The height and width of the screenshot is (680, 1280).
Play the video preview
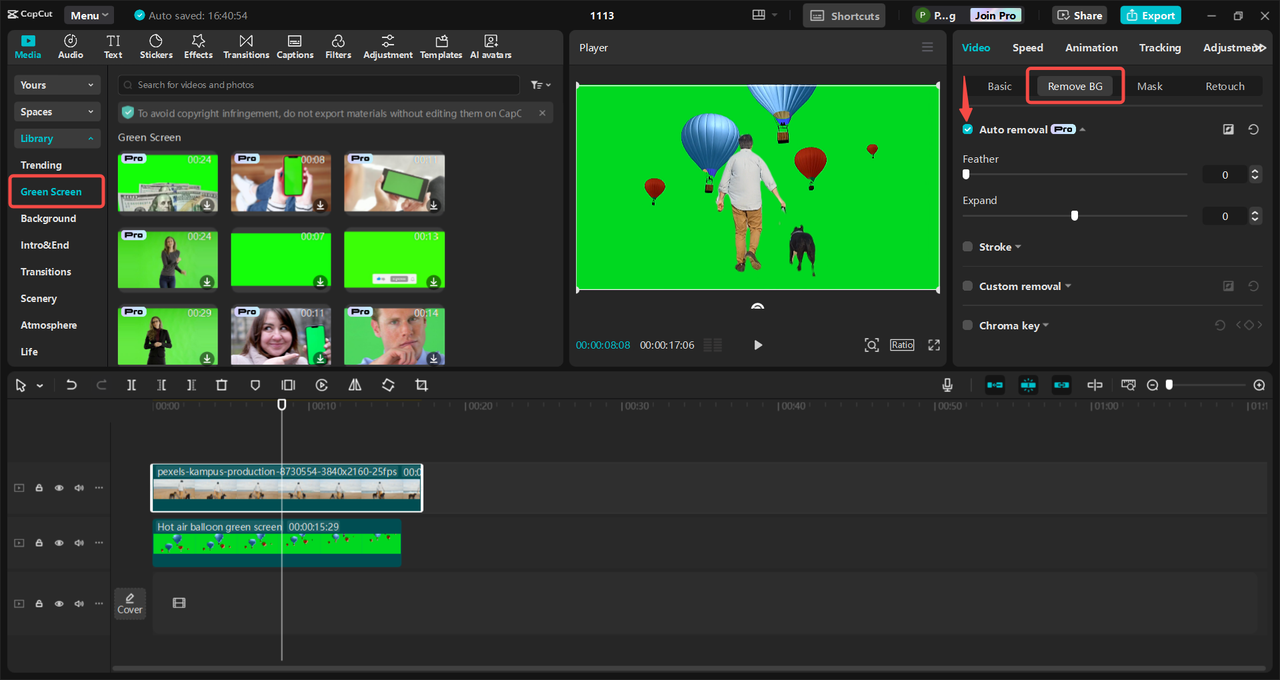[x=757, y=345]
